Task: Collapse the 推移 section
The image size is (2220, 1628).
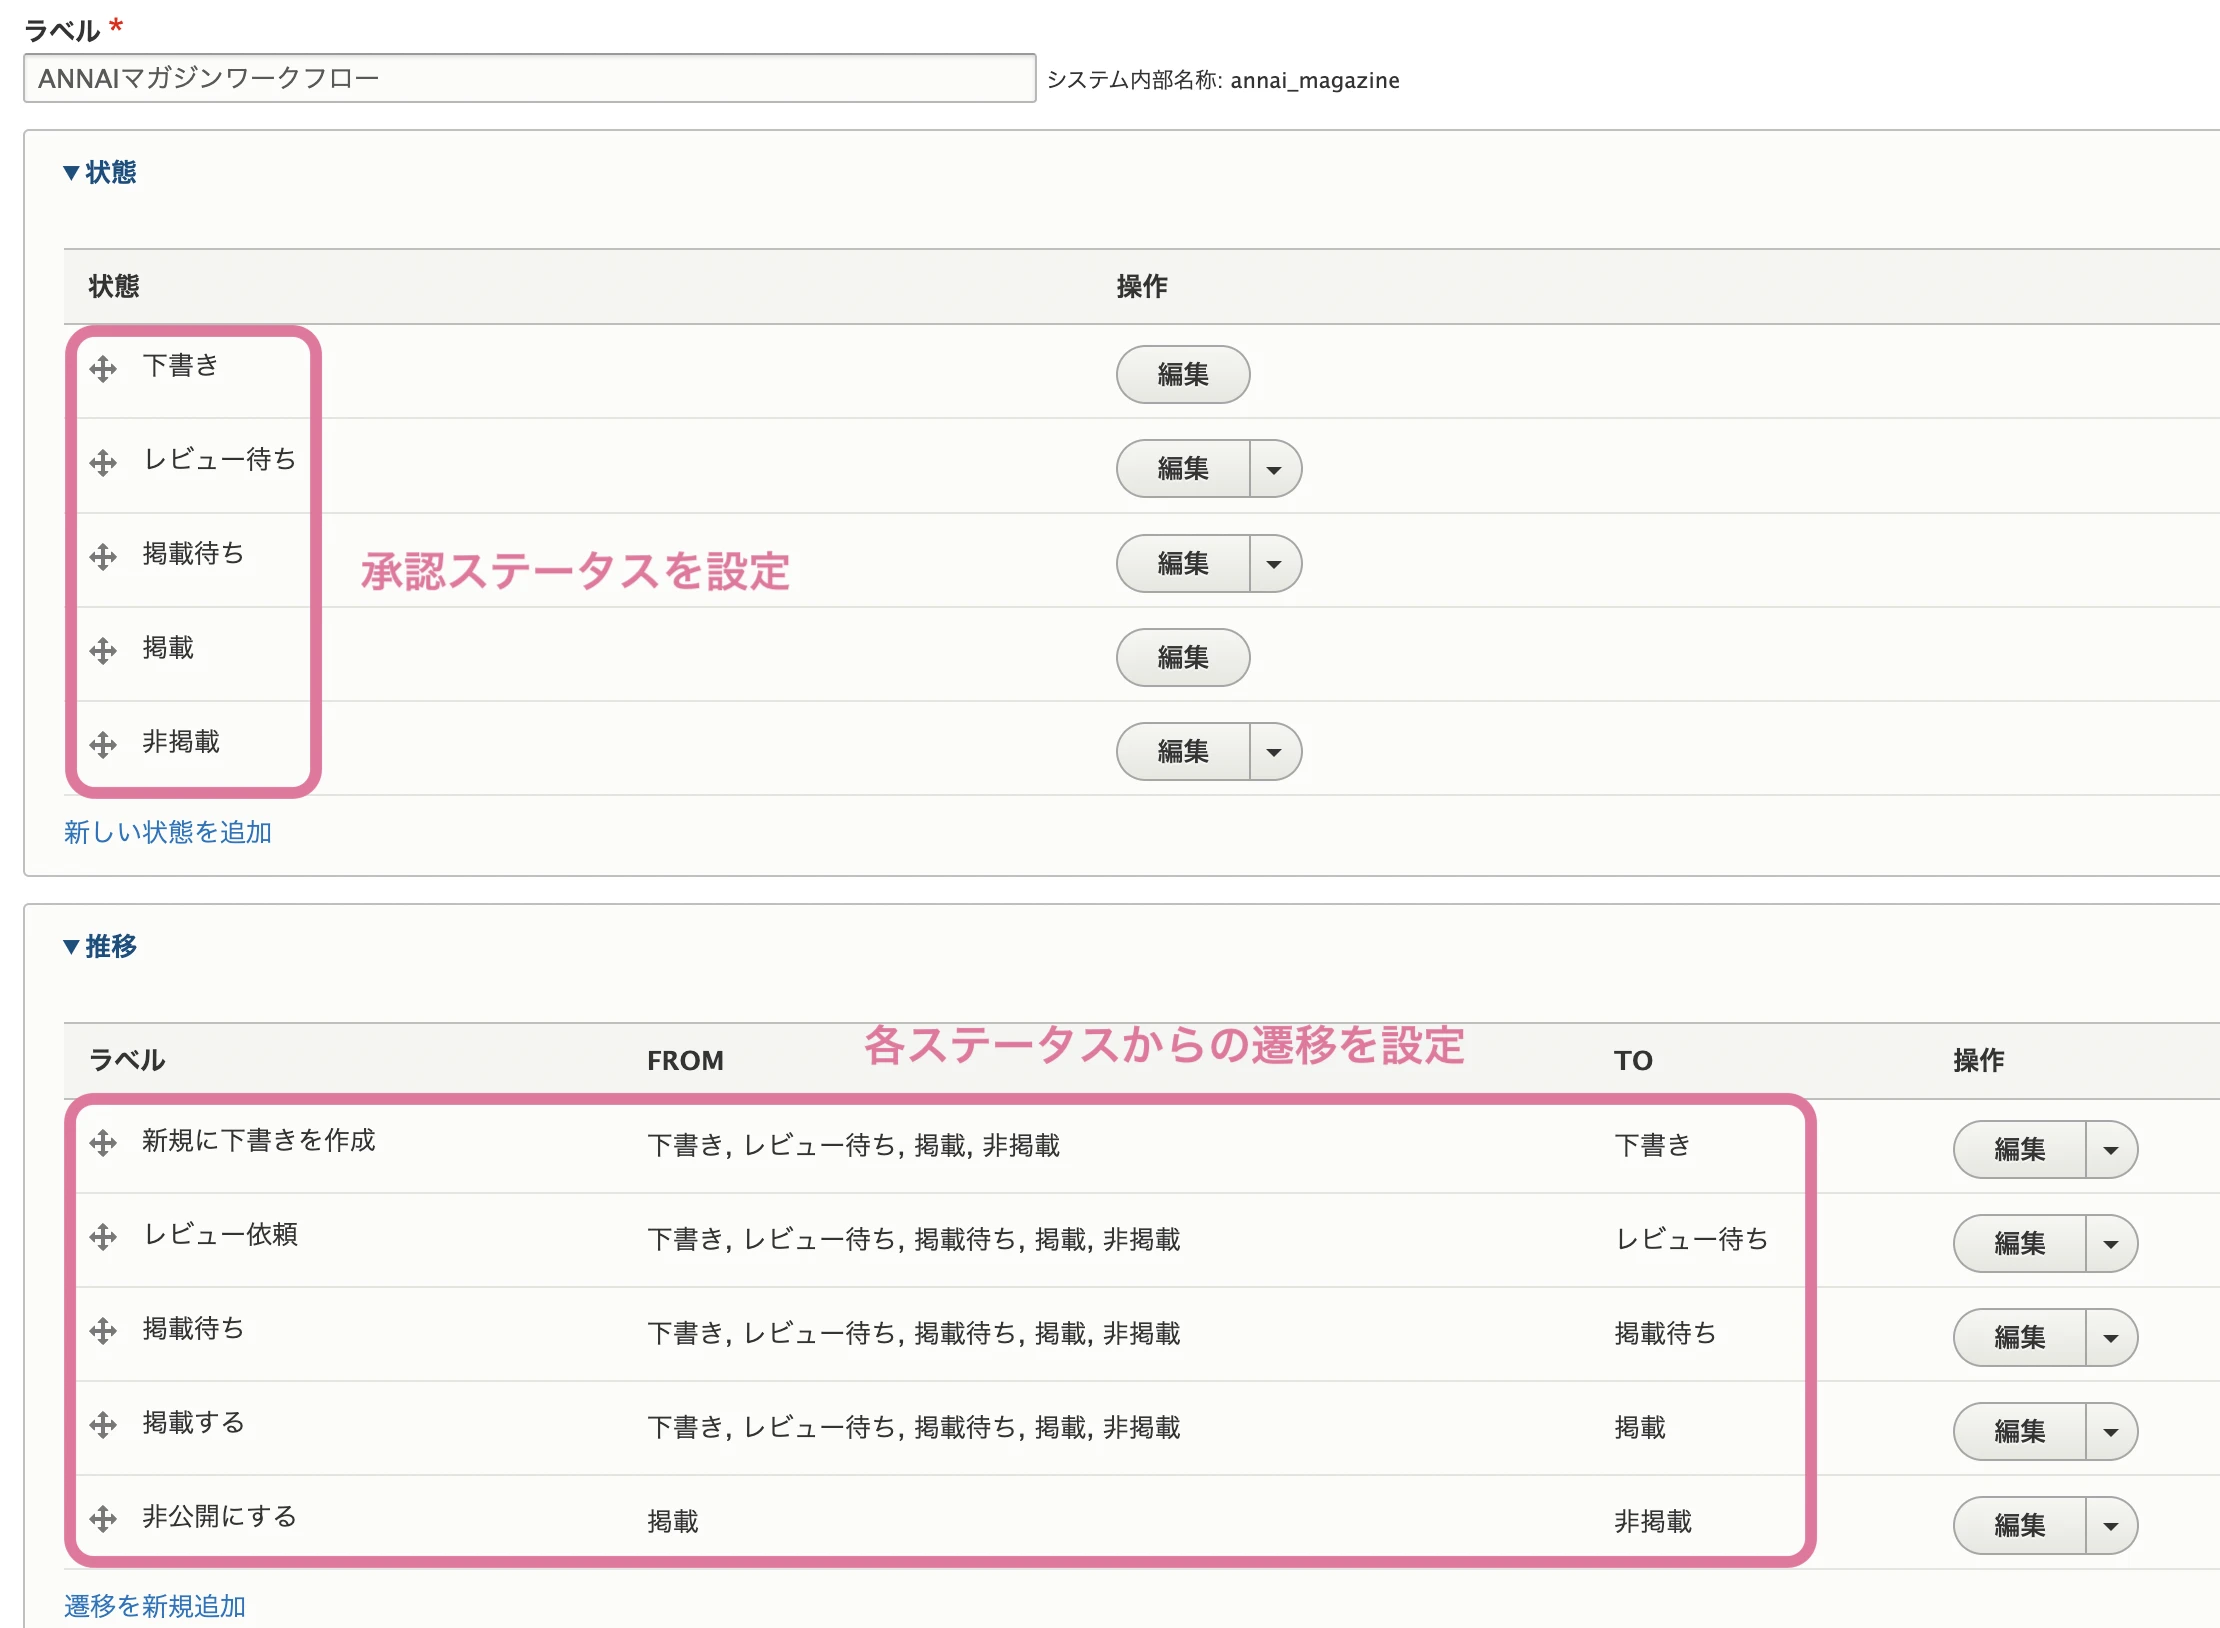Action: (x=100, y=945)
